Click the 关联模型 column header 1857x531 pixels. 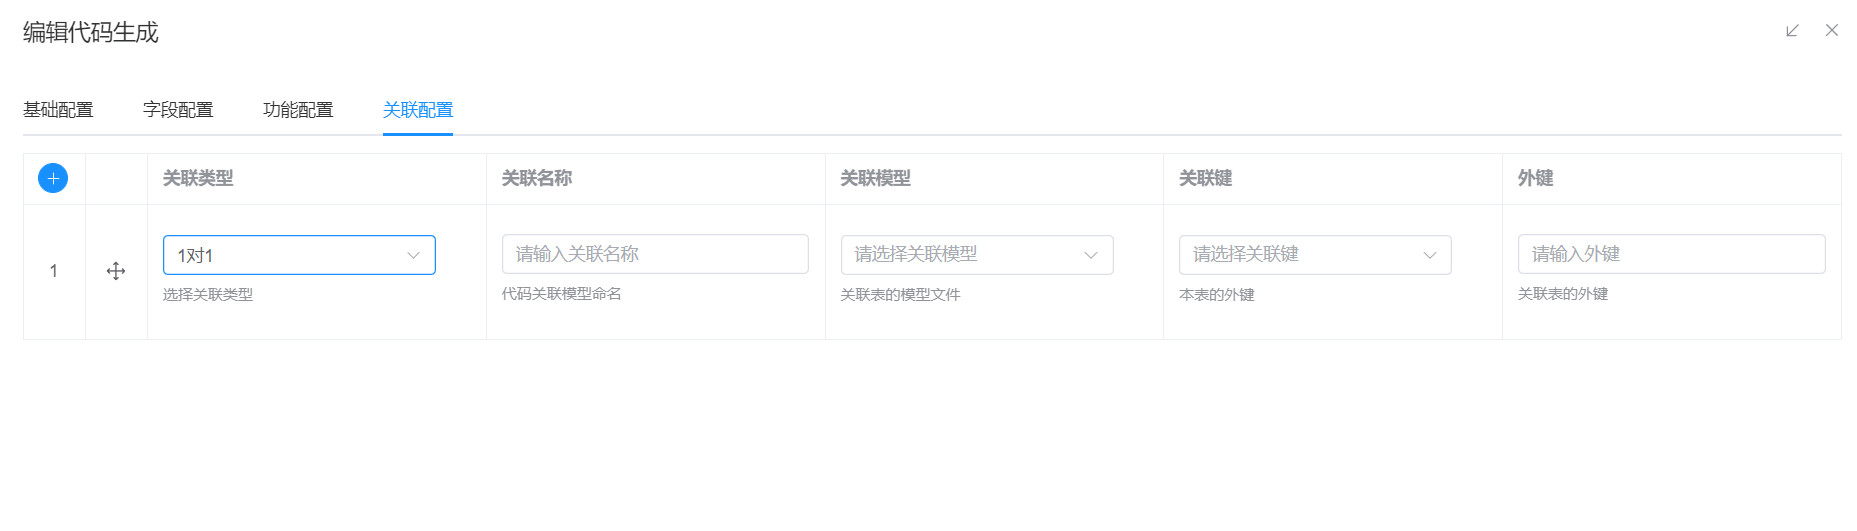click(875, 178)
